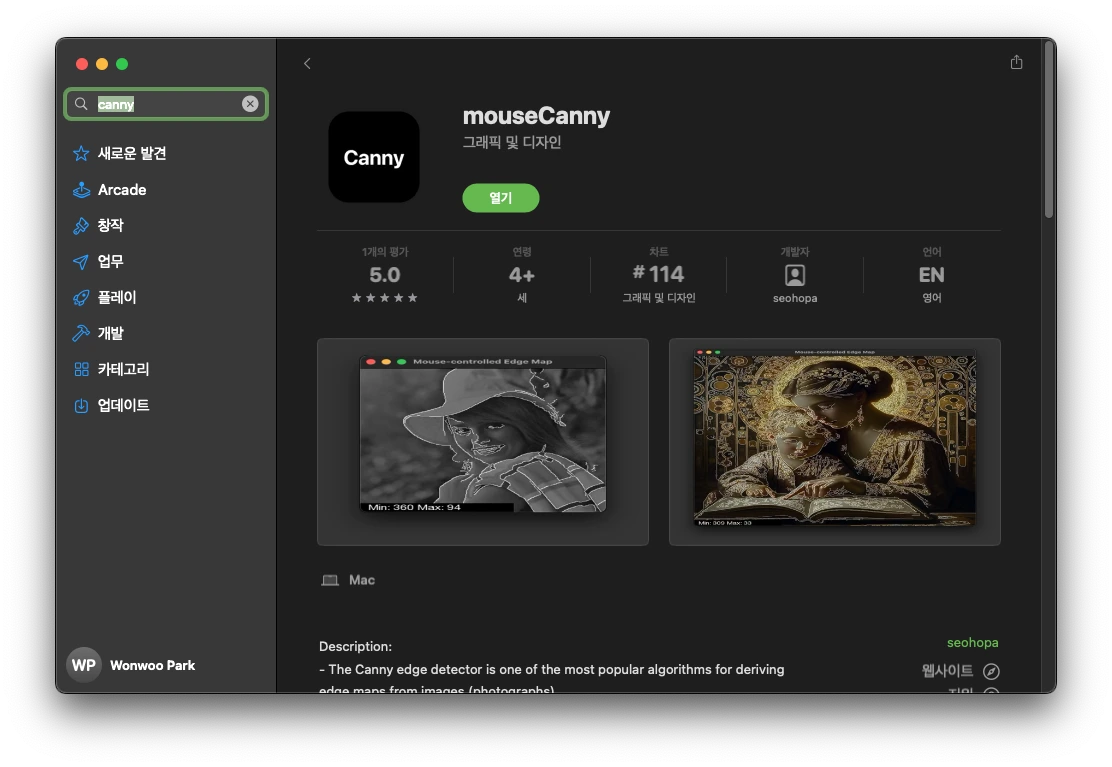Click the WP account avatar
This screenshot has width=1112, height=767.
click(x=84, y=665)
